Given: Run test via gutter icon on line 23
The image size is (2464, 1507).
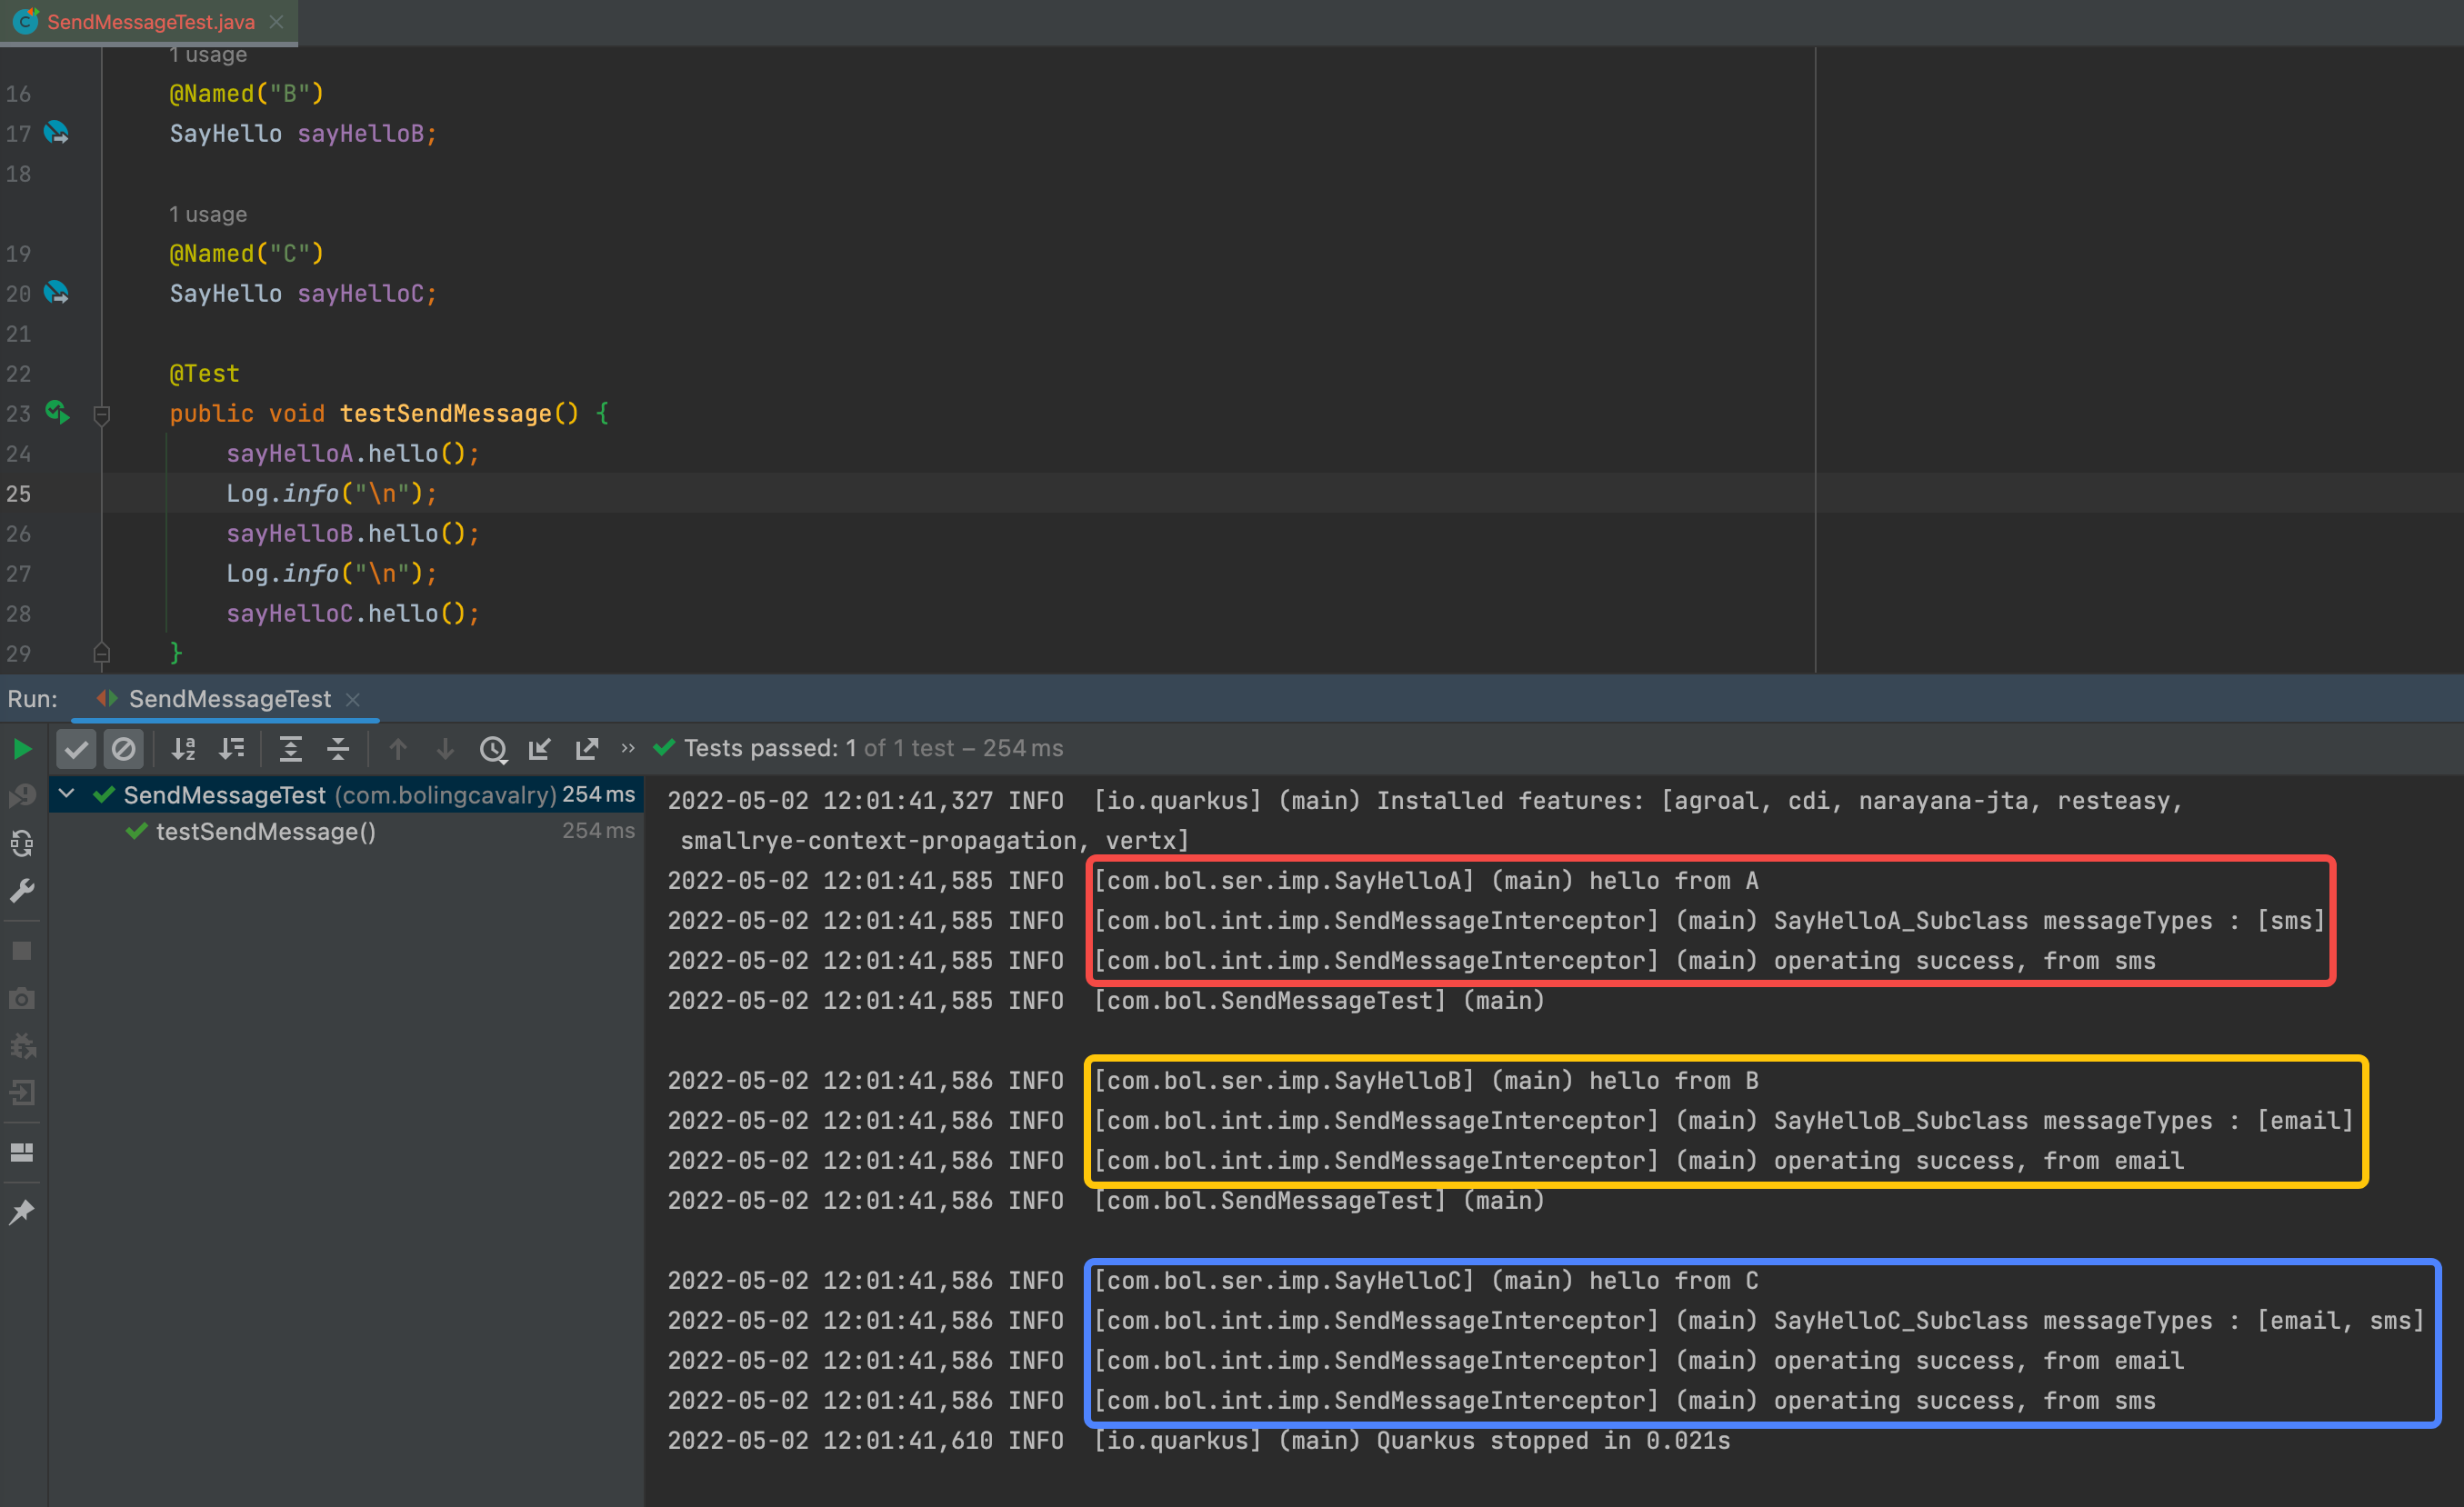Looking at the screenshot, I should (x=57, y=412).
